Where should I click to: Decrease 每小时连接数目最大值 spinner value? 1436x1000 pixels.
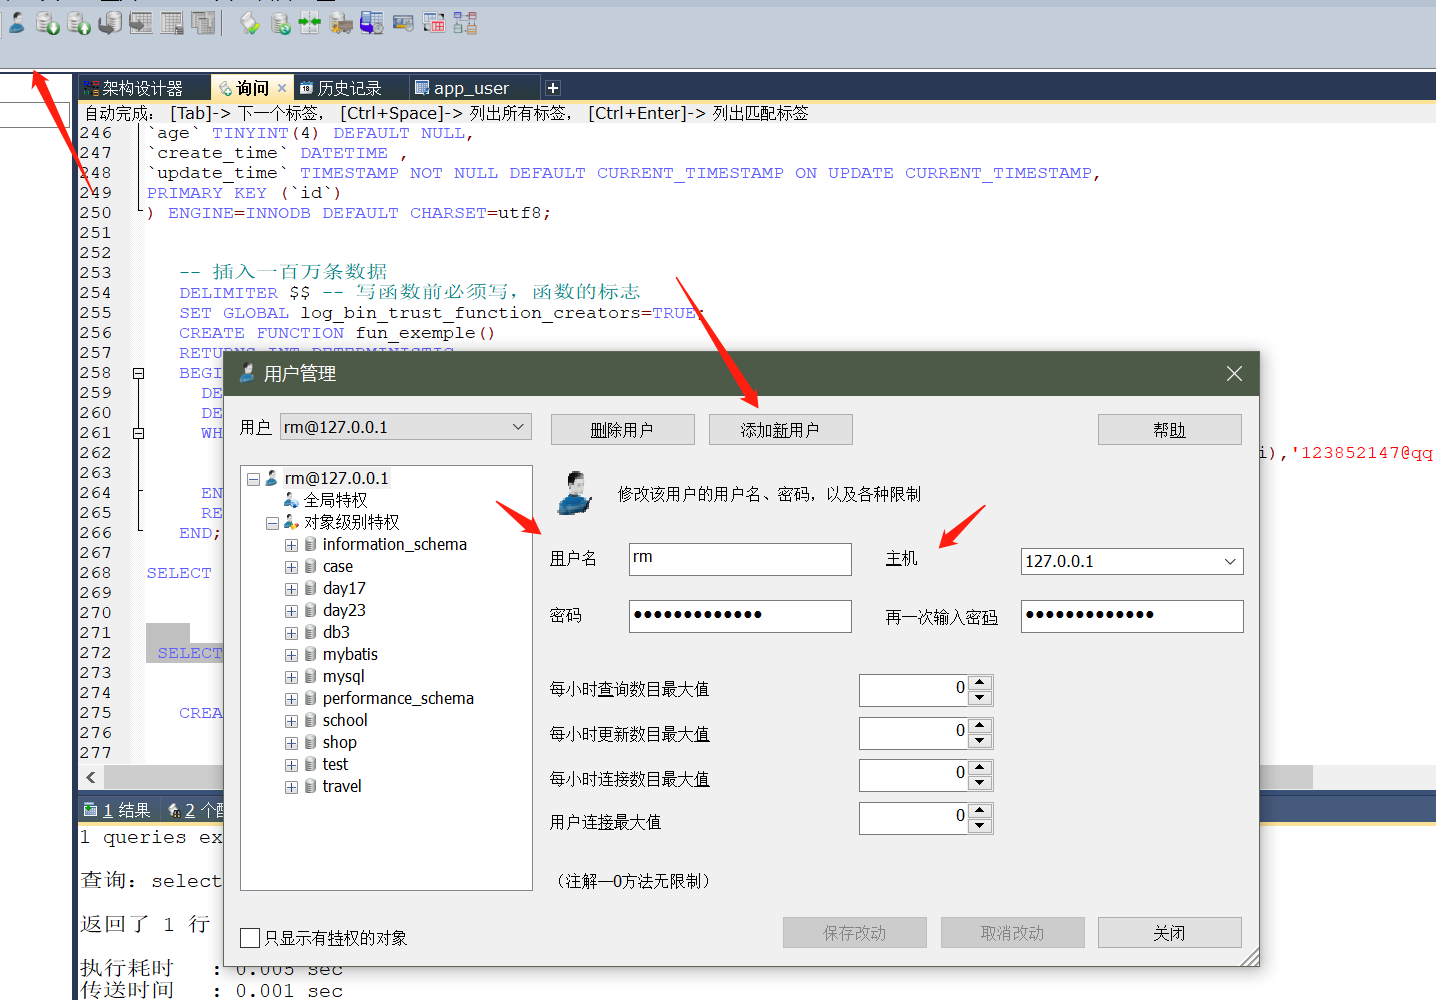click(980, 783)
